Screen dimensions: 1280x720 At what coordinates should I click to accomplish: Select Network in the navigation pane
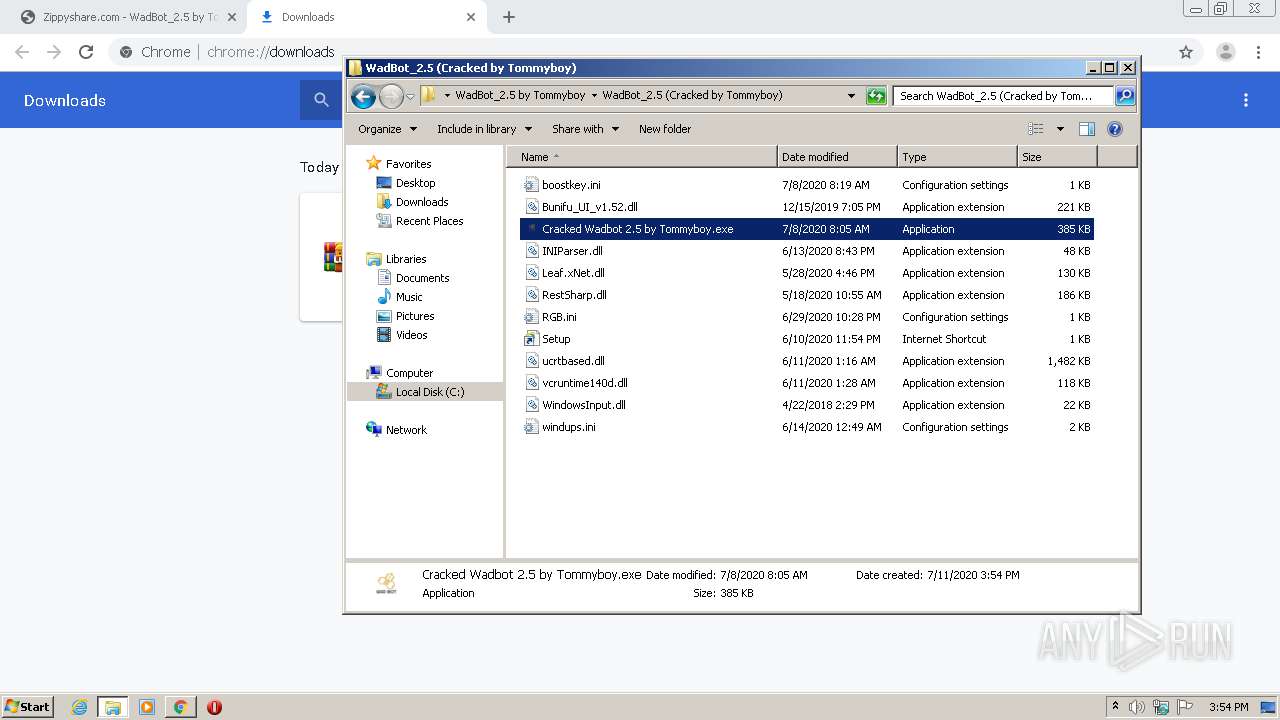(x=397, y=430)
